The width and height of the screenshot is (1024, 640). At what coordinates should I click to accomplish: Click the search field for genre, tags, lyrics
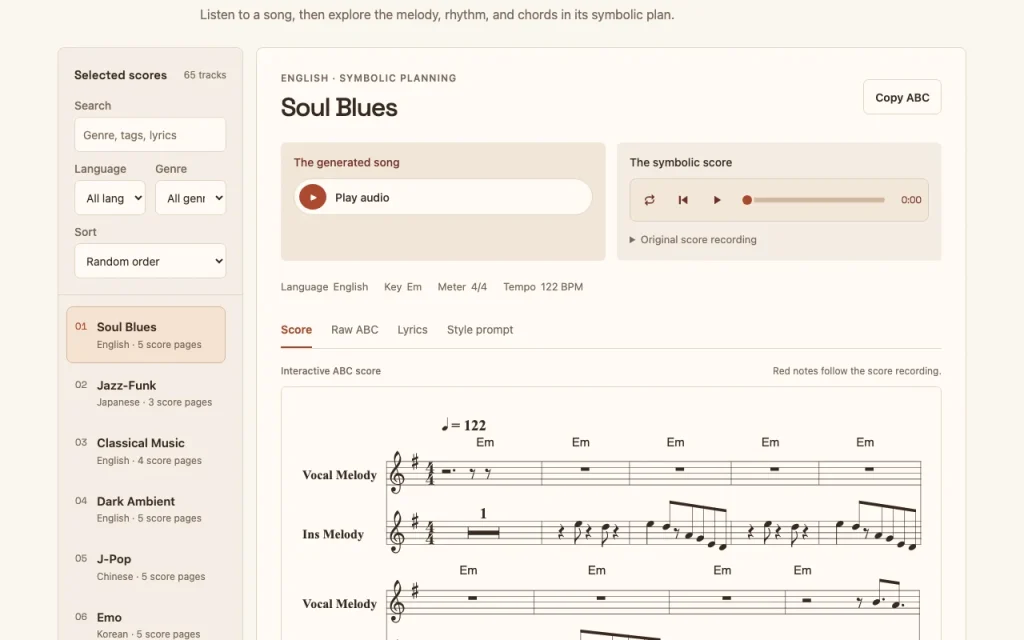(x=150, y=135)
